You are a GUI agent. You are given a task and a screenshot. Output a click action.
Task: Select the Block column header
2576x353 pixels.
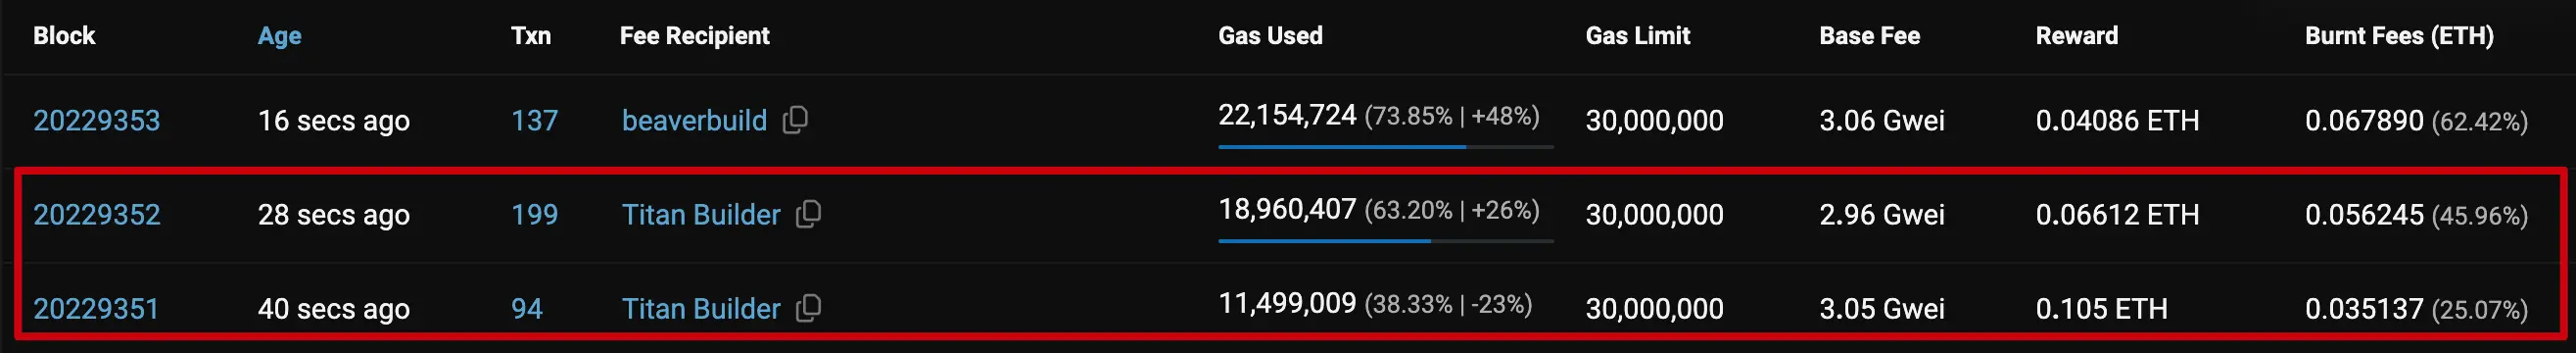(64, 35)
